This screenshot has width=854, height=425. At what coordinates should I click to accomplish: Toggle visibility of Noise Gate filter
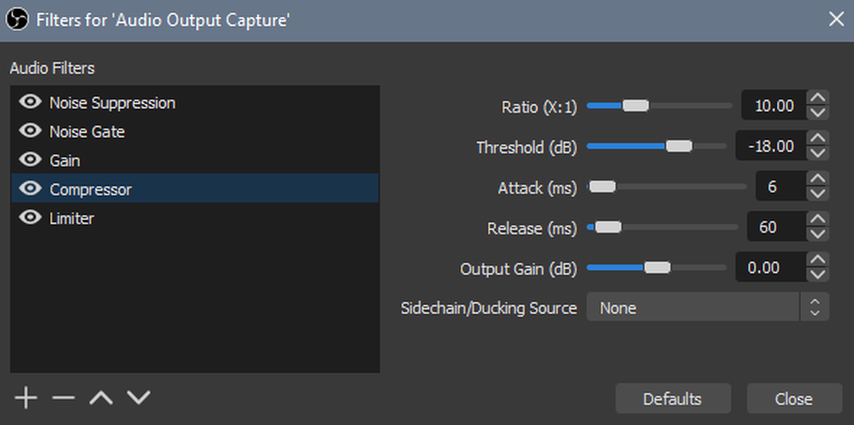point(30,131)
